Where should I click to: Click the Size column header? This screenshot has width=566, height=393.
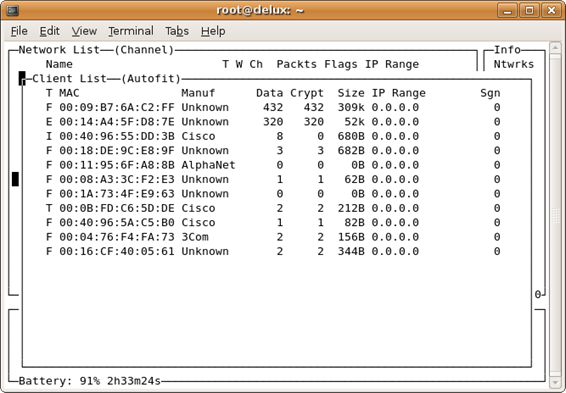click(351, 93)
